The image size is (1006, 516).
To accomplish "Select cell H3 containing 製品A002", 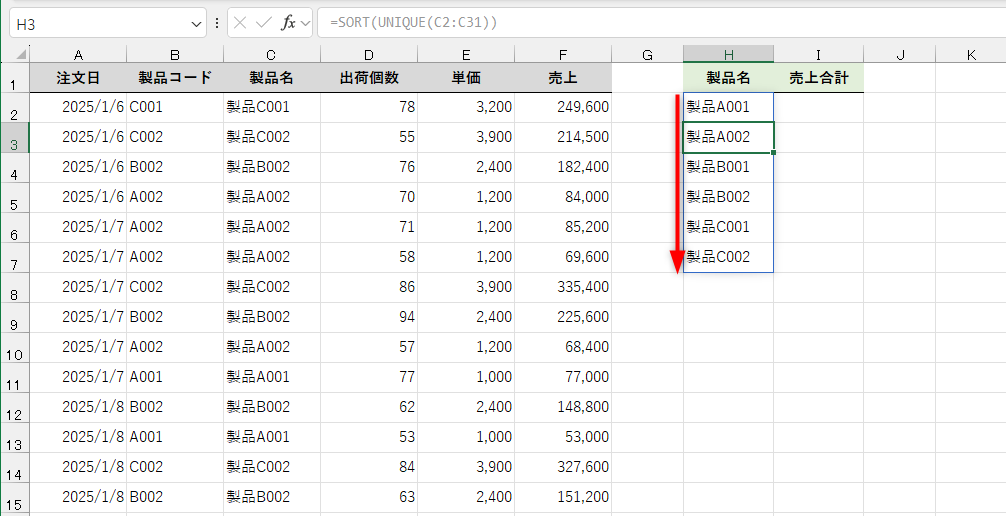I will [x=728, y=137].
